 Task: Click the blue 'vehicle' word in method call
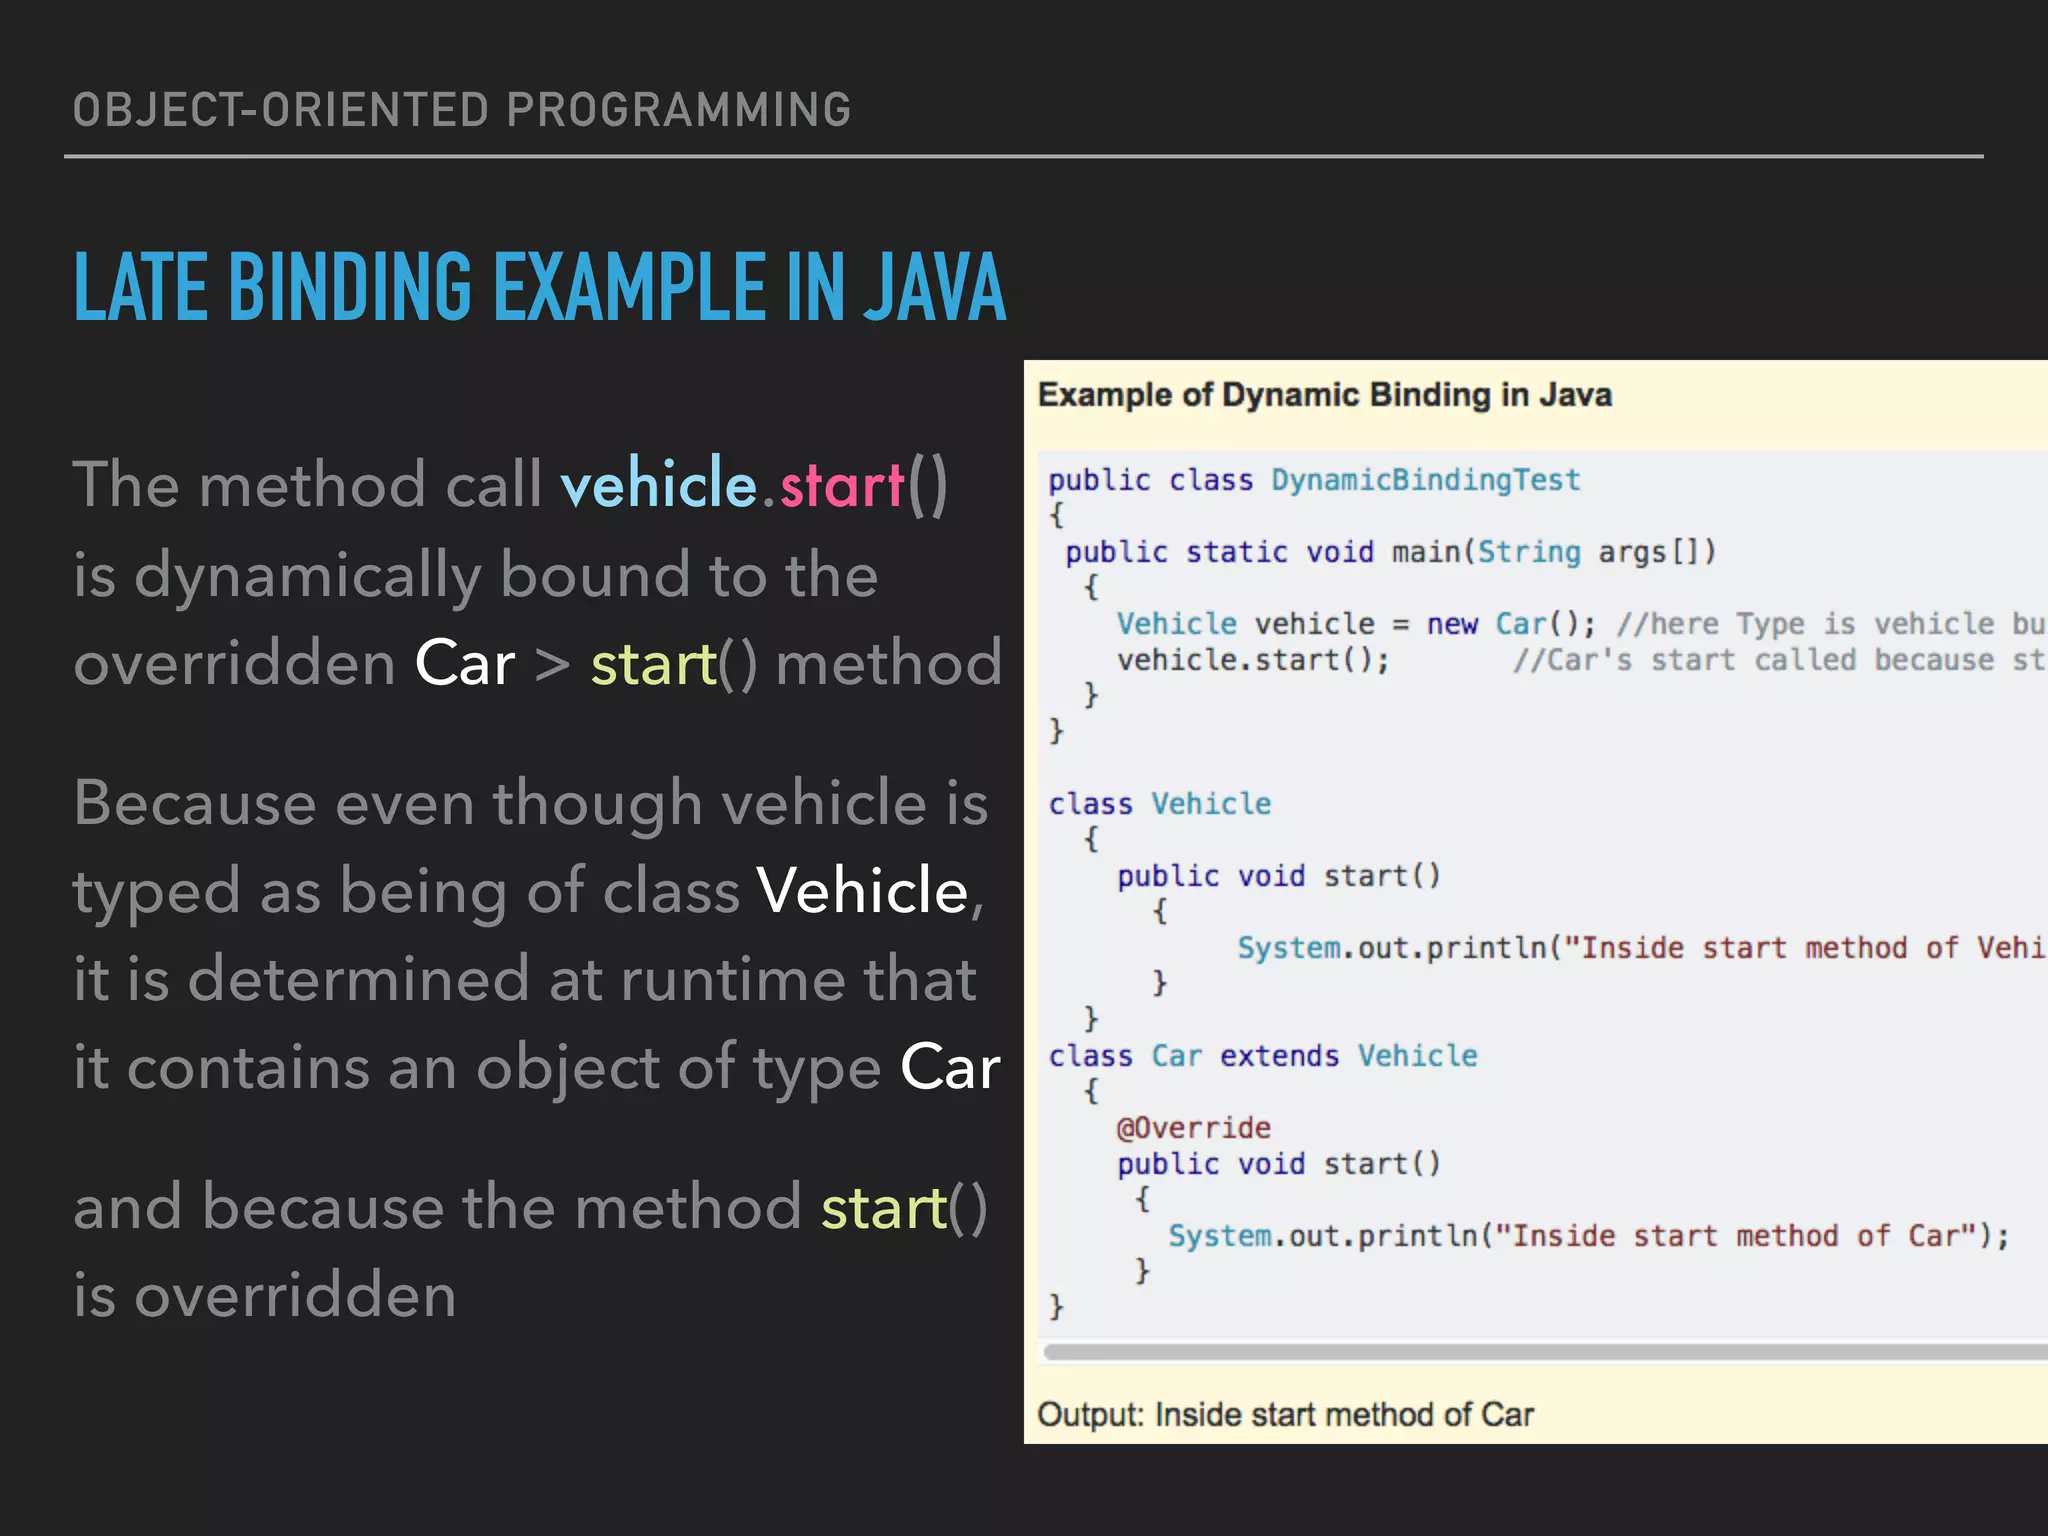(x=659, y=484)
